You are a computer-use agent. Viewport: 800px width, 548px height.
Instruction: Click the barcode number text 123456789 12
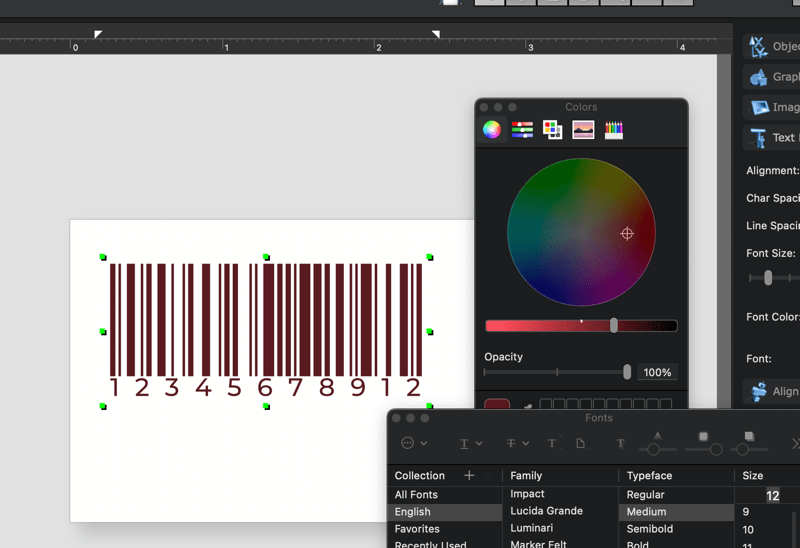point(266,388)
